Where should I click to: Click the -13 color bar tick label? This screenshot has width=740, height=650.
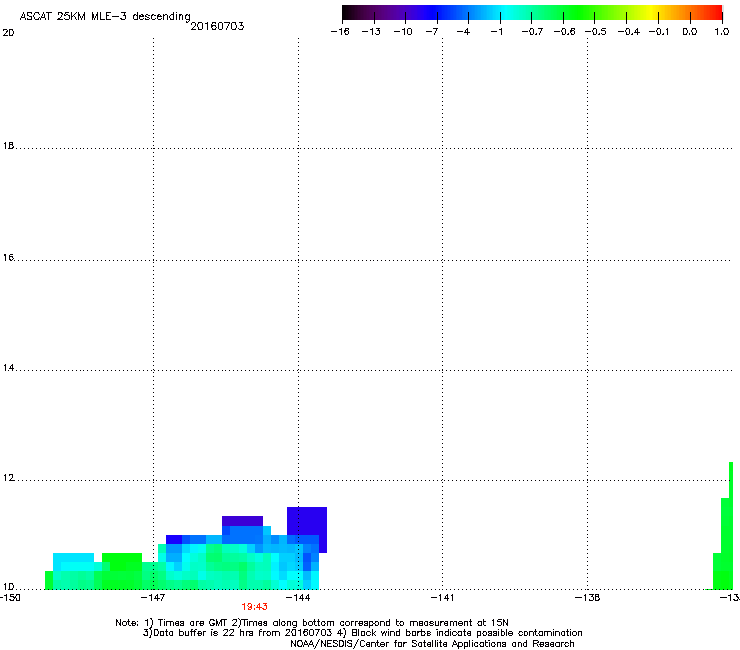coord(371,32)
